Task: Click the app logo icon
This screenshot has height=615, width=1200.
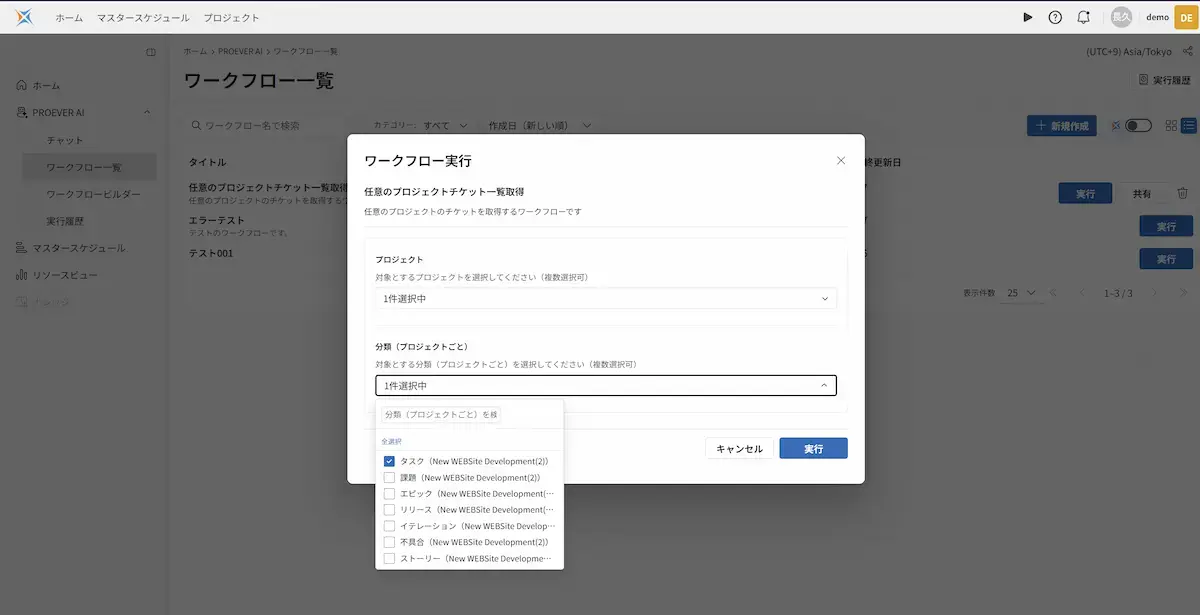Action: [24, 17]
